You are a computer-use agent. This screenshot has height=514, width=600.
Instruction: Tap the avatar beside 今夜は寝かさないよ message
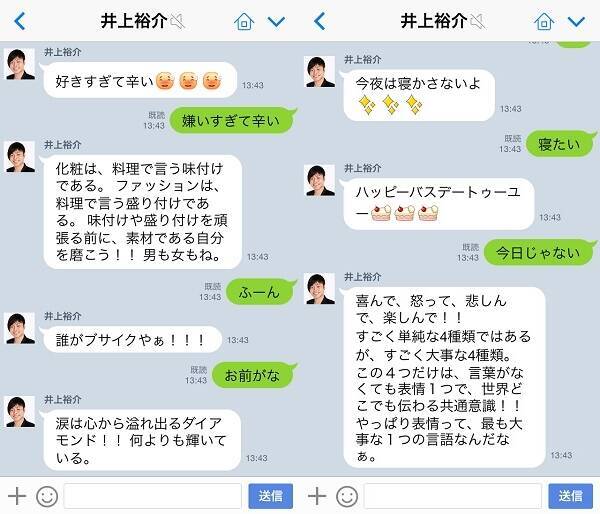point(320,72)
